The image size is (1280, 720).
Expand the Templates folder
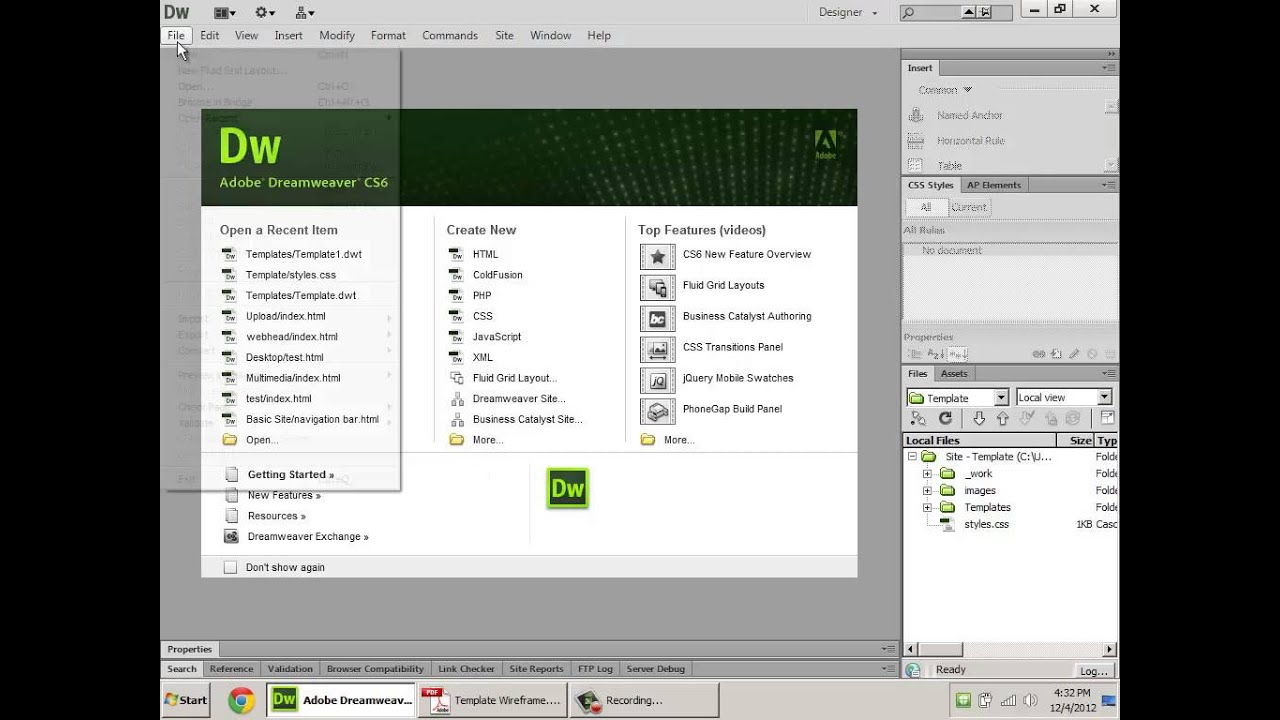pyautogui.click(x=927, y=508)
